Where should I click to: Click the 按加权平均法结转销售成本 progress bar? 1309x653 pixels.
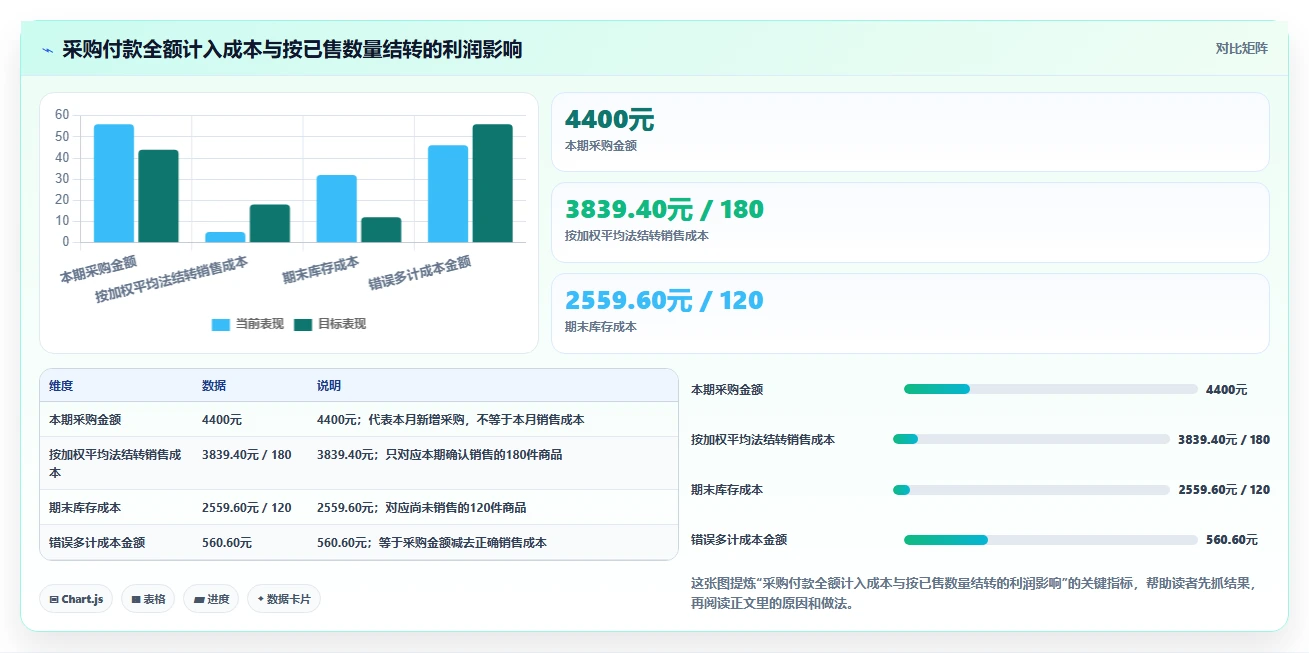(x=1031, y=439)
